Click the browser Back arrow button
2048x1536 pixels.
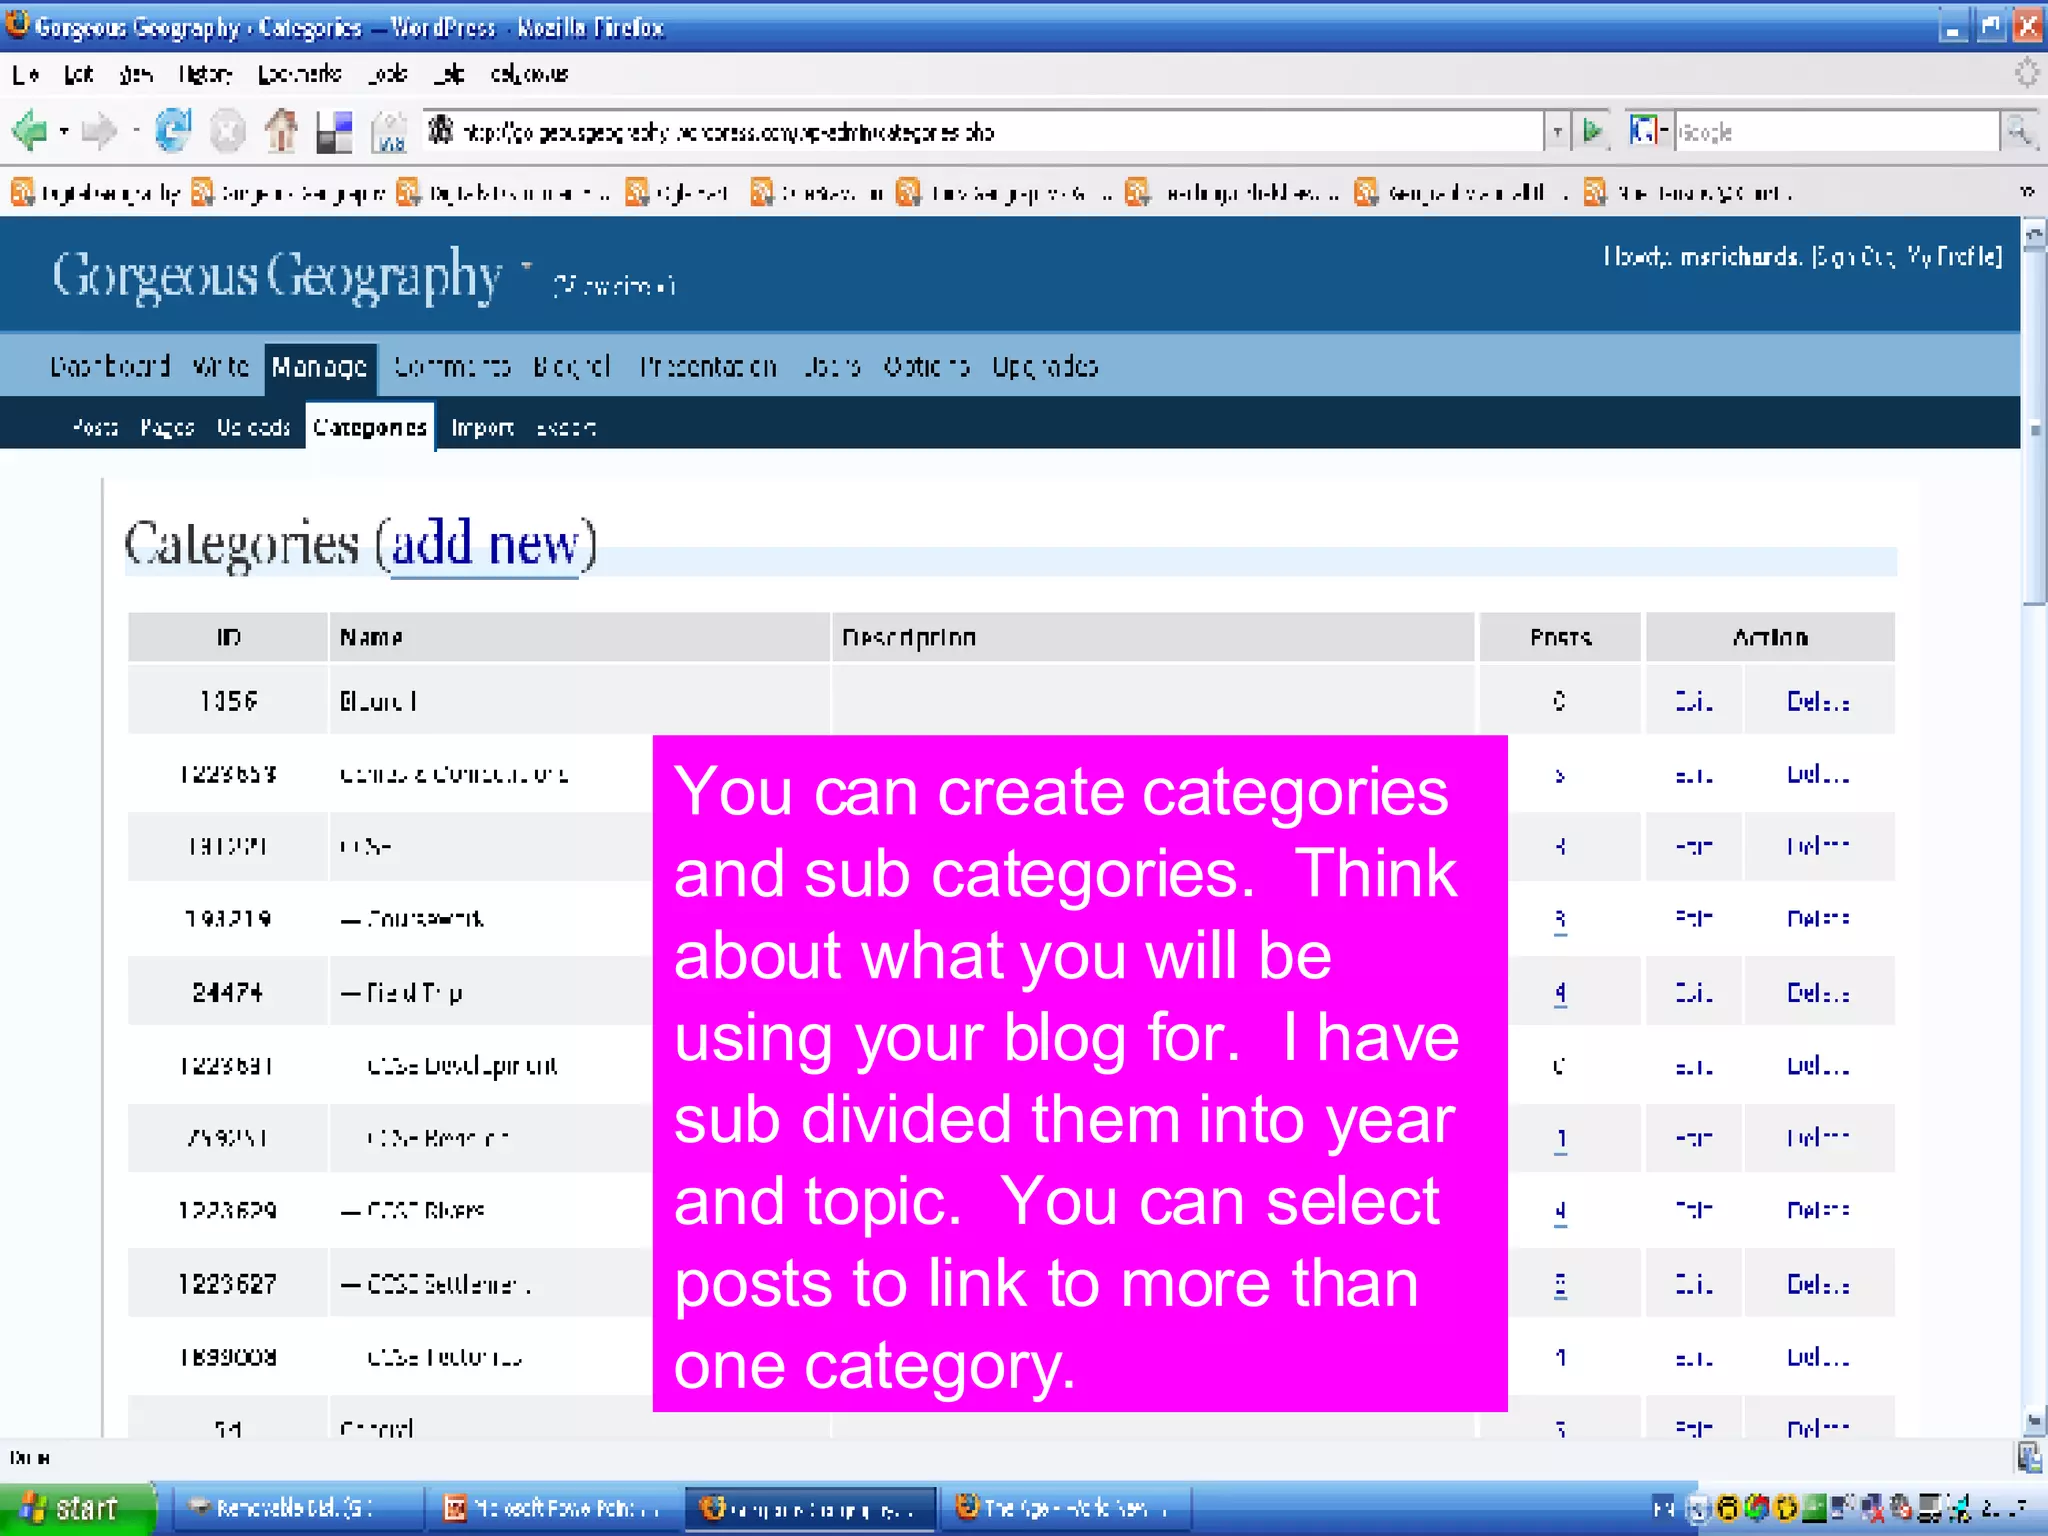30,131
